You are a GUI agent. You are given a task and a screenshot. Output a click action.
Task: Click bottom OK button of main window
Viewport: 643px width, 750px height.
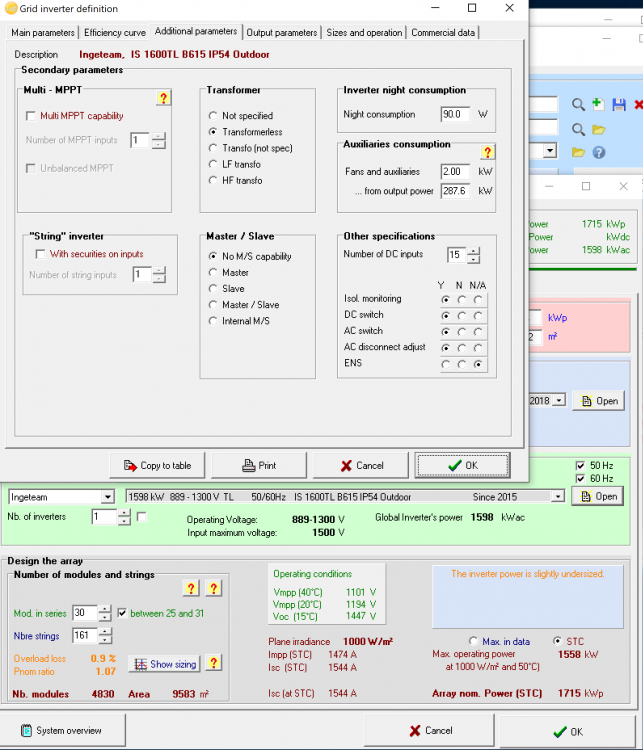coord(567,731)
